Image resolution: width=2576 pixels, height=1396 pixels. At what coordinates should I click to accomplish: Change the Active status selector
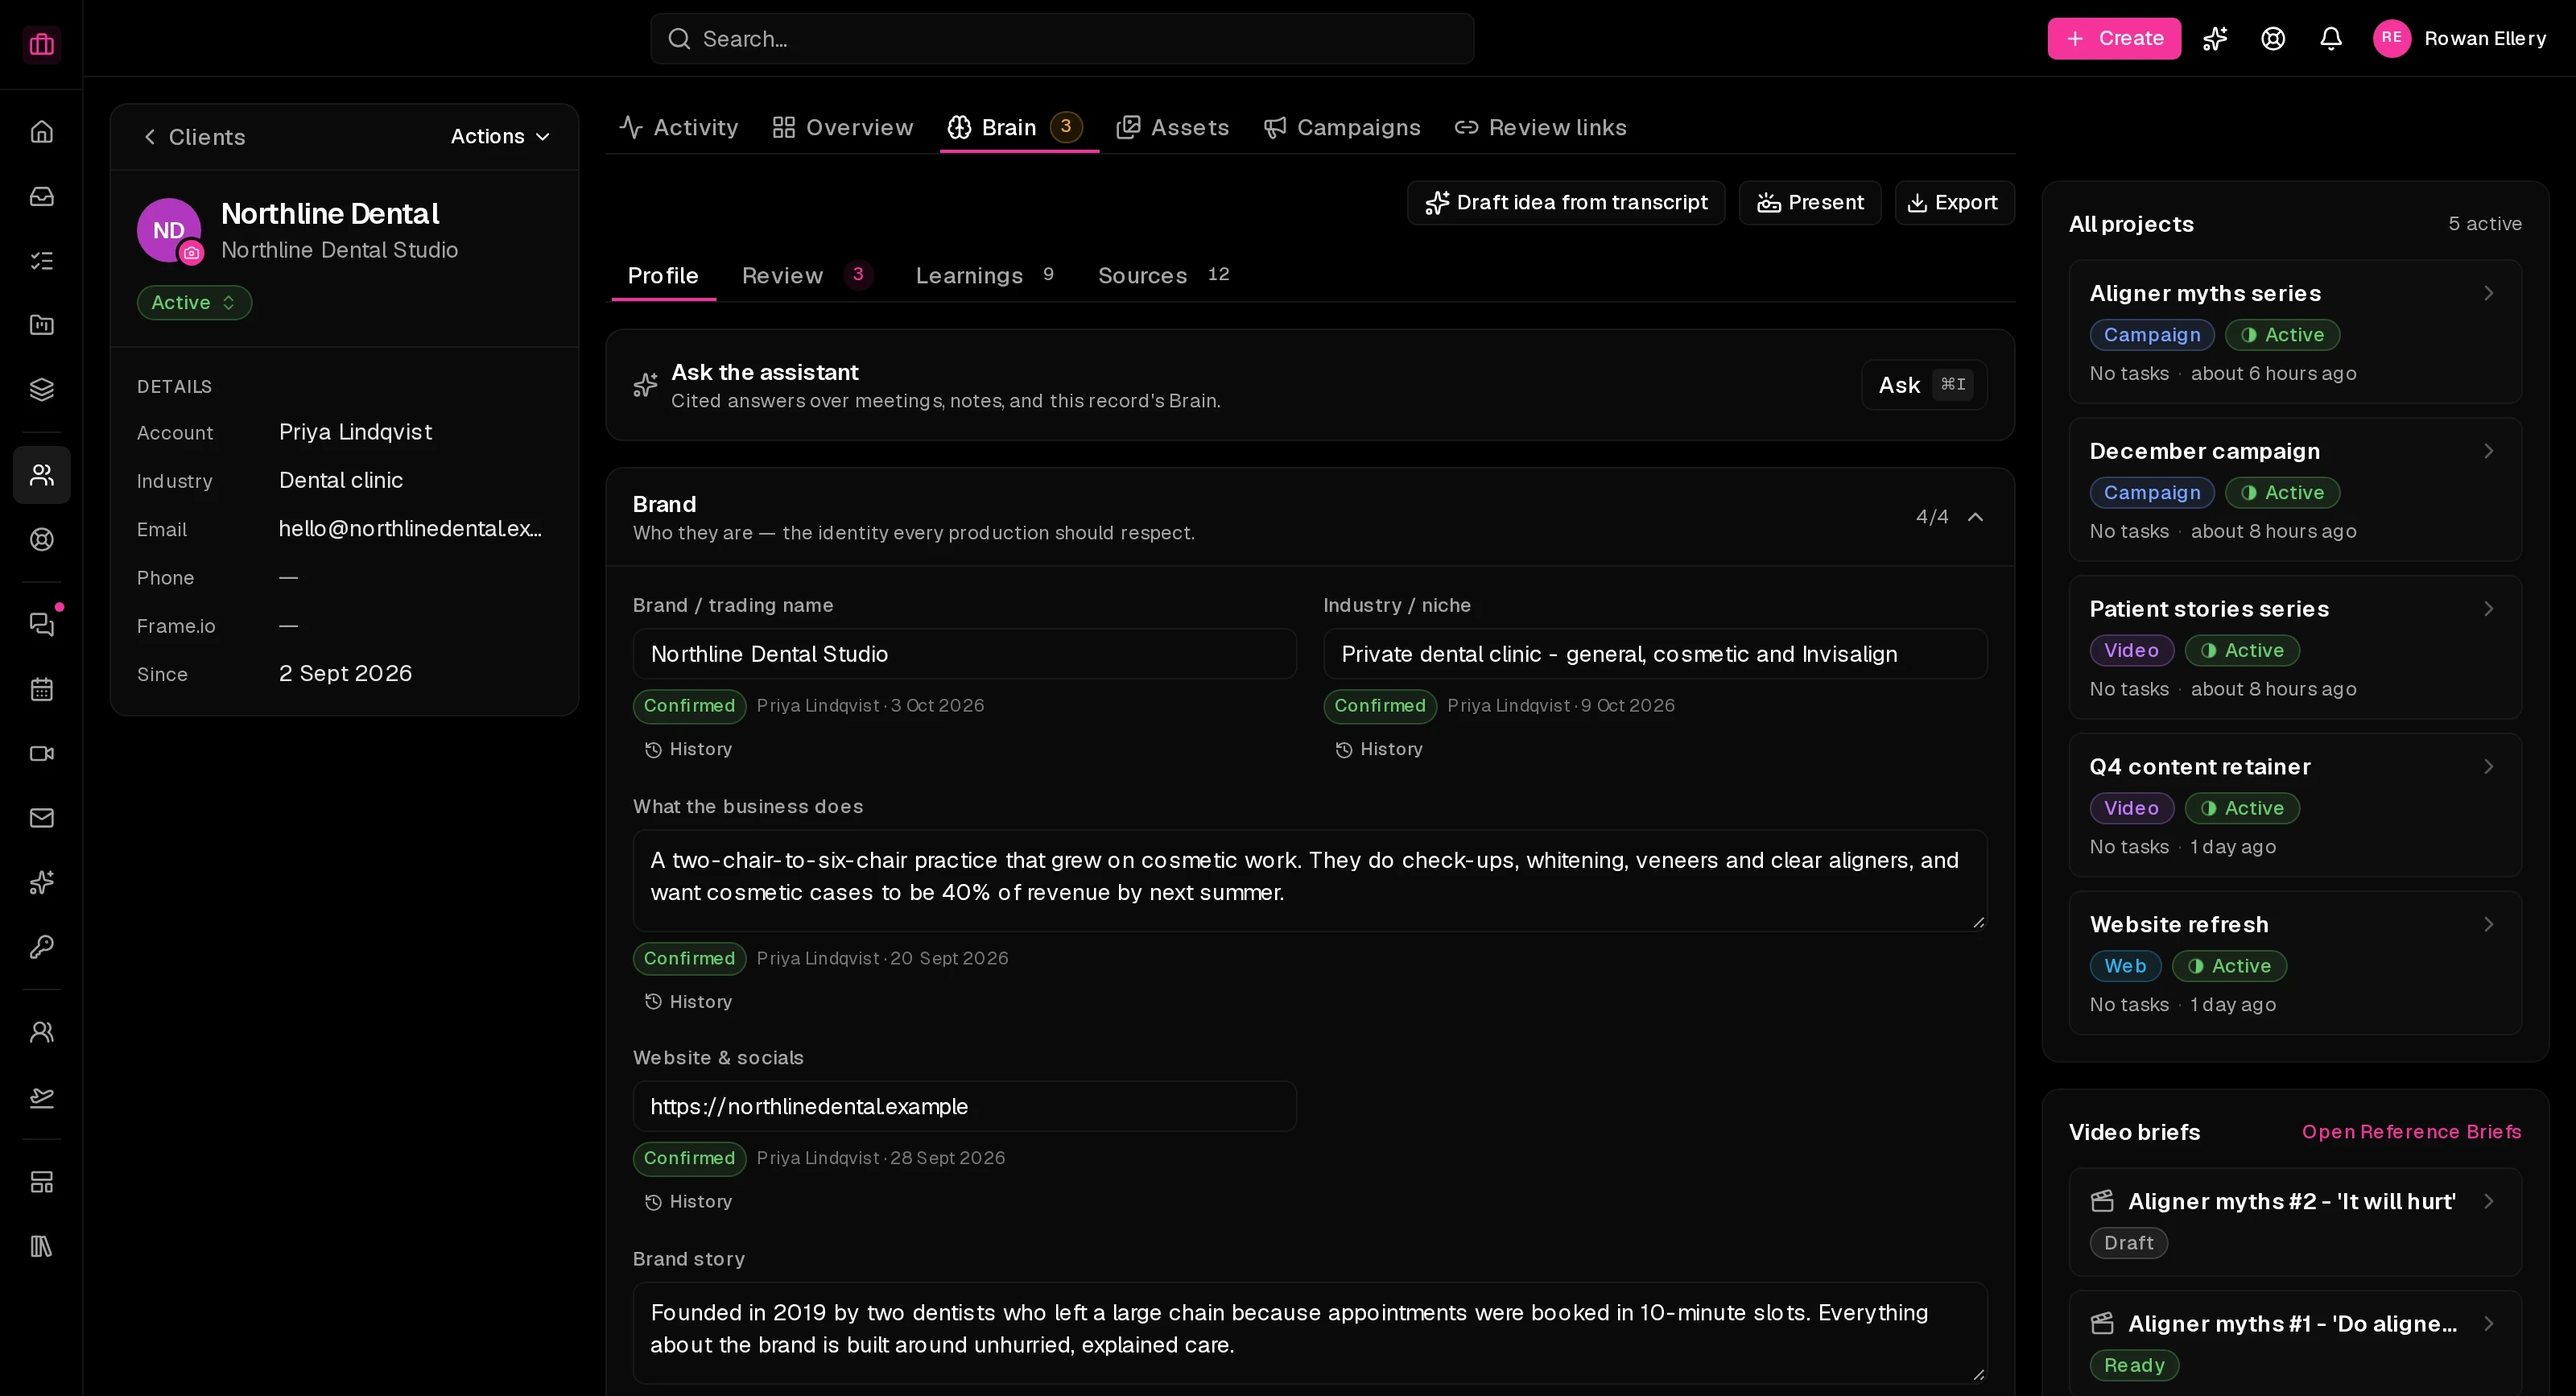tap(194, 302)
